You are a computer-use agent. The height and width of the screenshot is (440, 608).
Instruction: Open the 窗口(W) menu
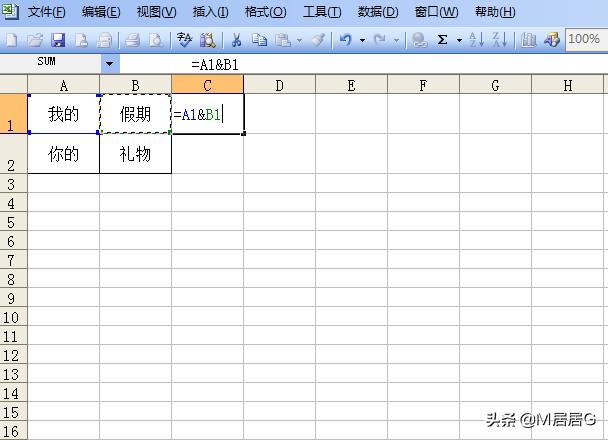(x=436, y=12)
